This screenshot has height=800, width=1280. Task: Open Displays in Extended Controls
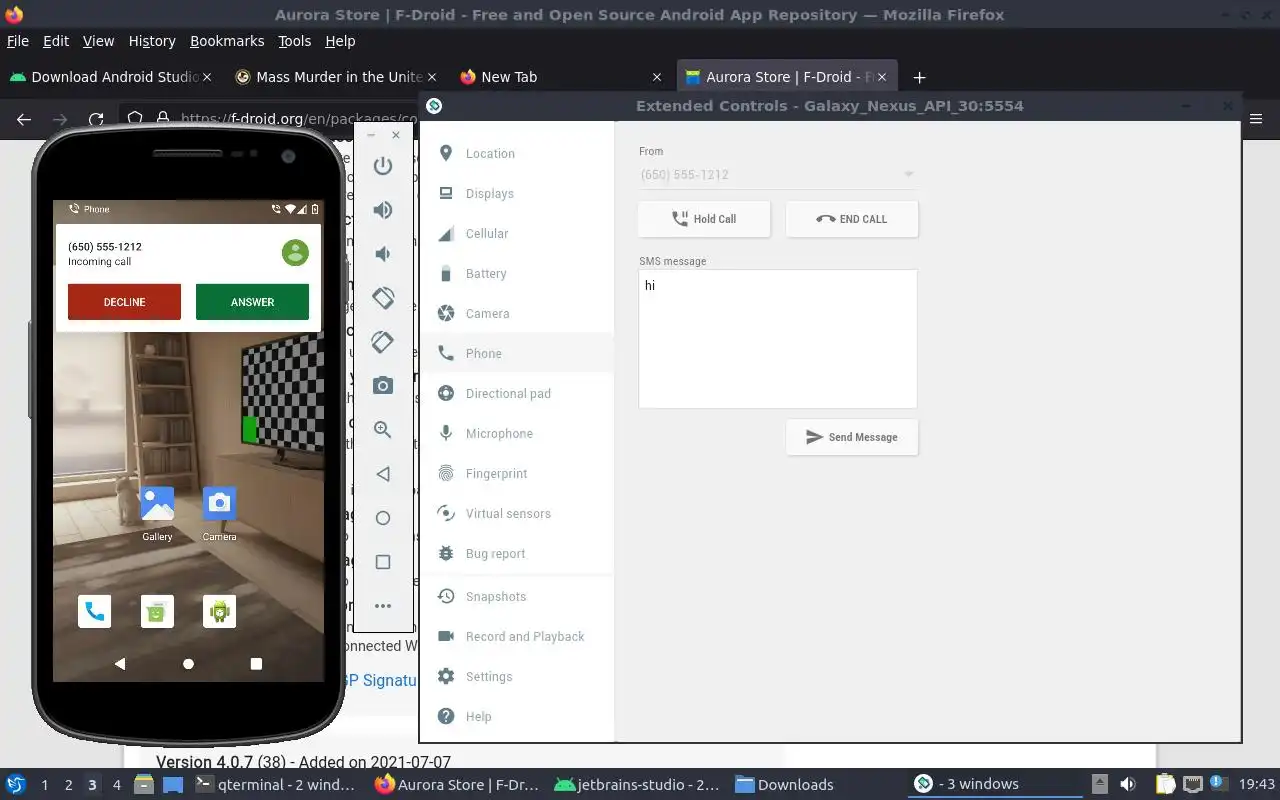516,193
